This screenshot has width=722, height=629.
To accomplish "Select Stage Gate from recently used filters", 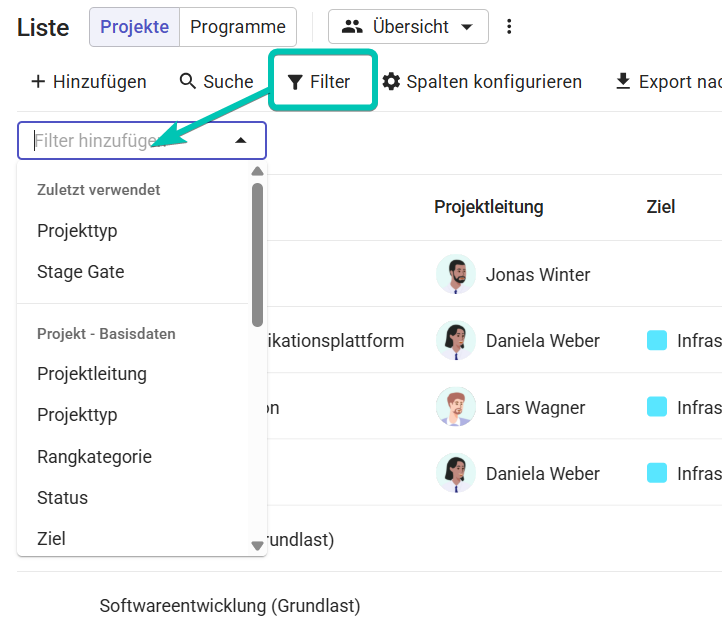I will coord(81,272).
